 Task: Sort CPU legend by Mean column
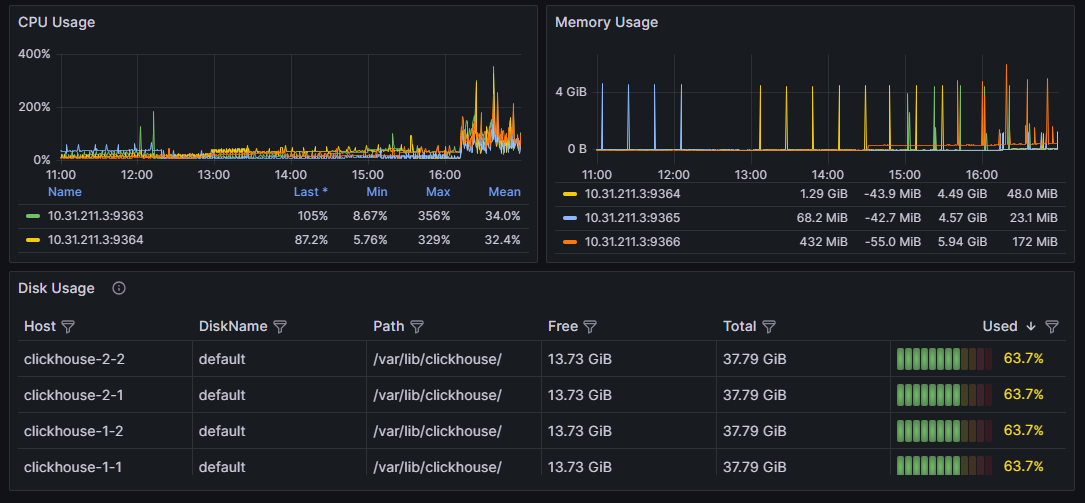pos(504,192)
